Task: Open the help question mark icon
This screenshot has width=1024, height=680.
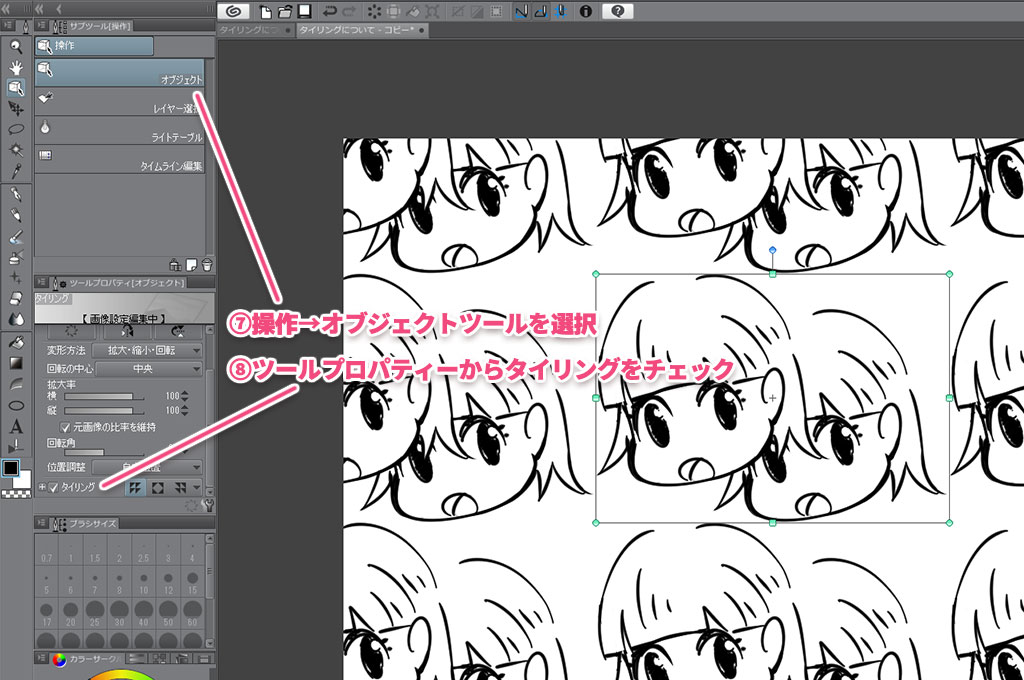Action: 619,12
